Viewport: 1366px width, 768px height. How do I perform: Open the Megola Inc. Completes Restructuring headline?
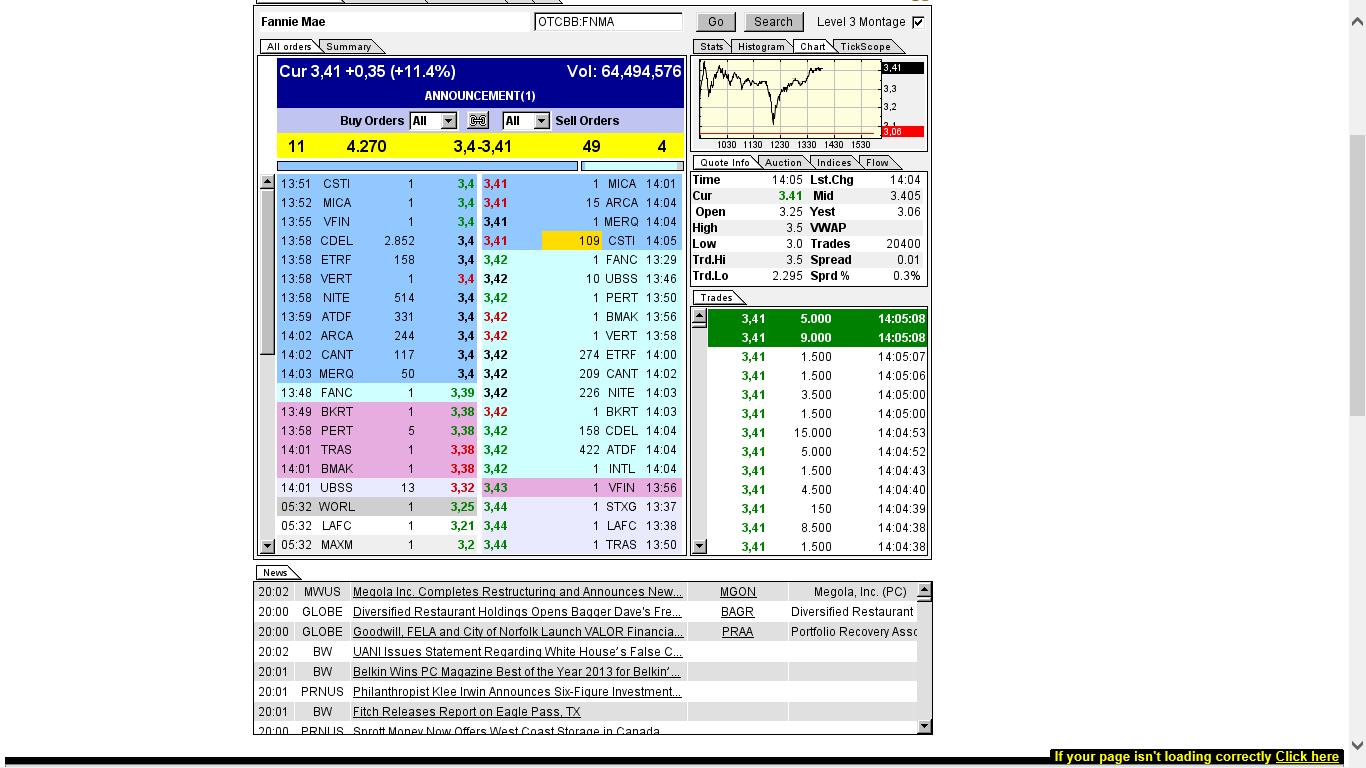tap(518, 592)
